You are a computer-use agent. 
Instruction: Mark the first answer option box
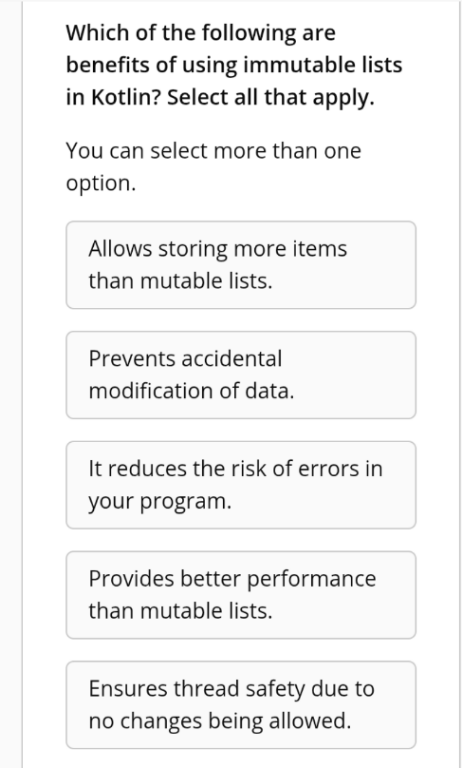coord(241,265)
